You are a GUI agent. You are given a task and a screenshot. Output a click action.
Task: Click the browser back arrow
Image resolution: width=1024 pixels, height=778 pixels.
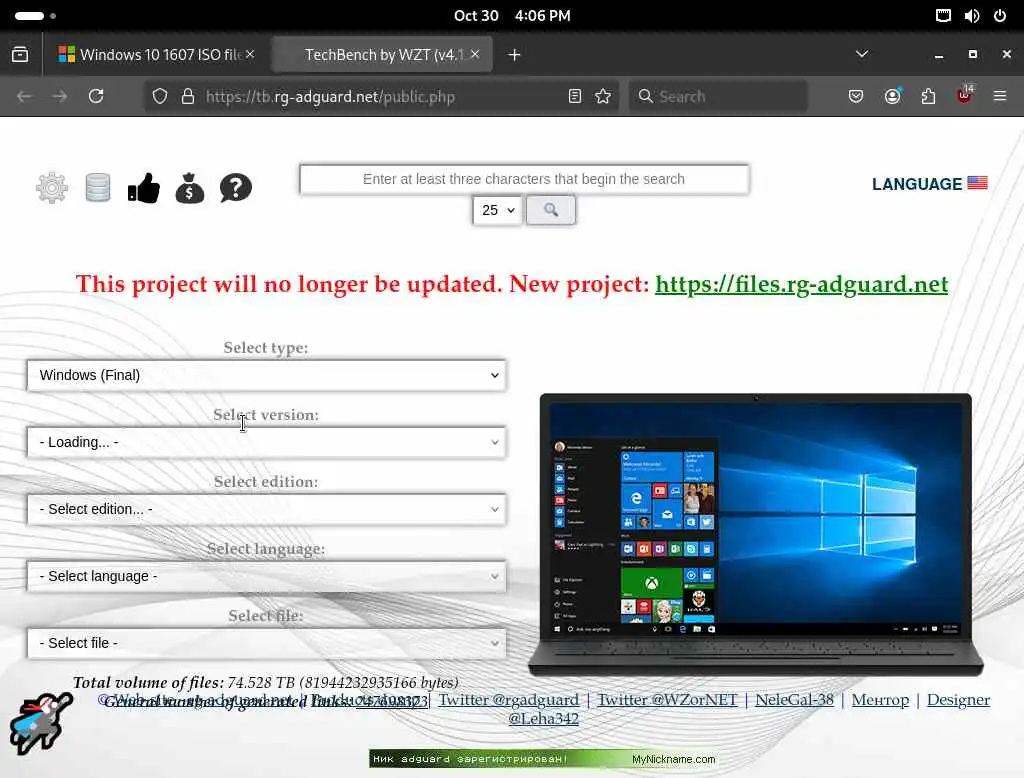click(x=24, y=97)
